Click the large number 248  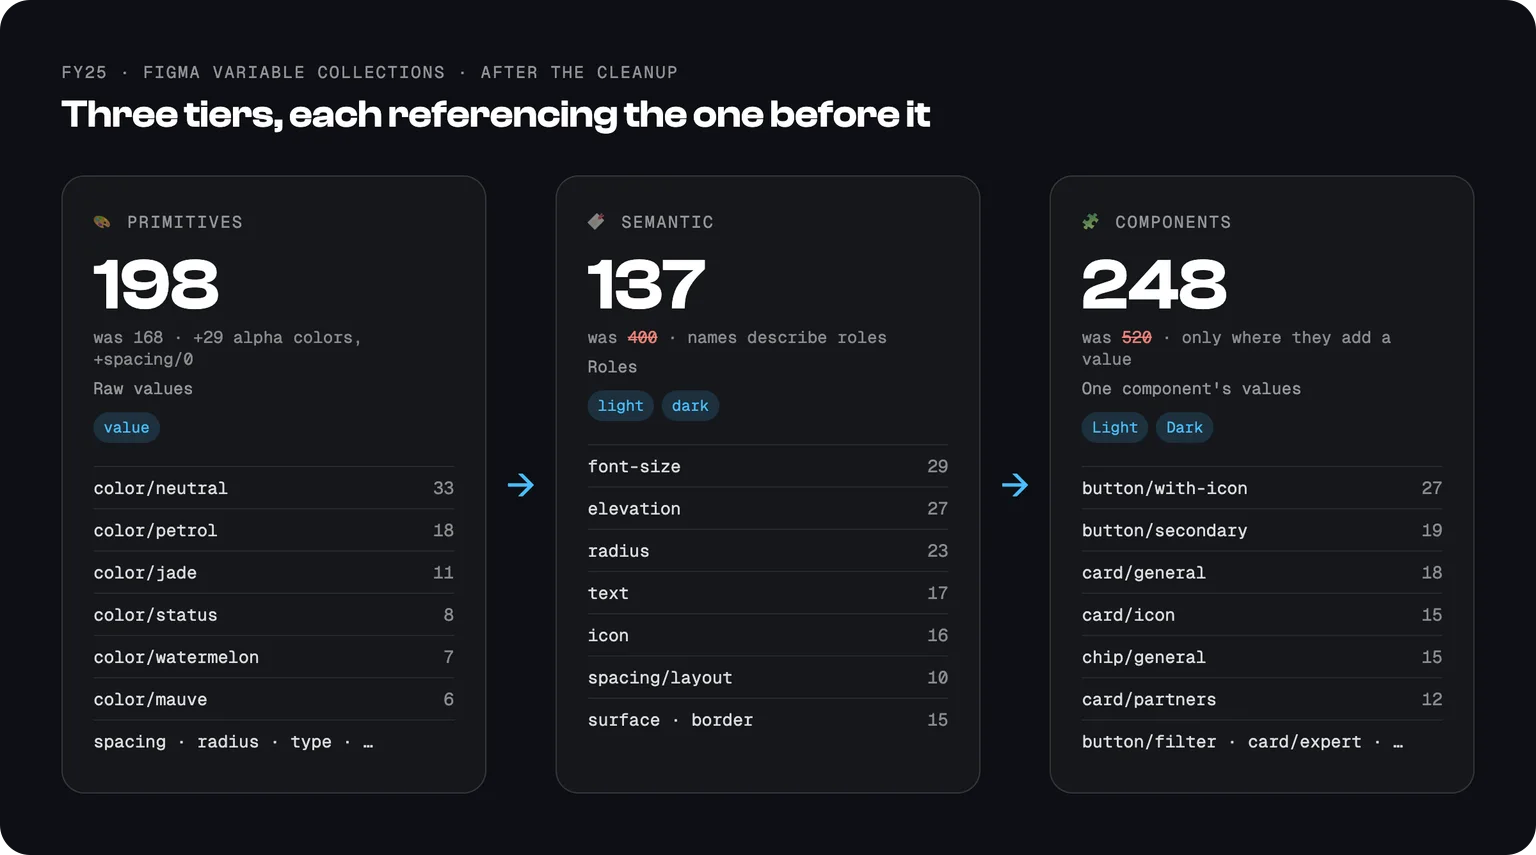coord(1154,284)
